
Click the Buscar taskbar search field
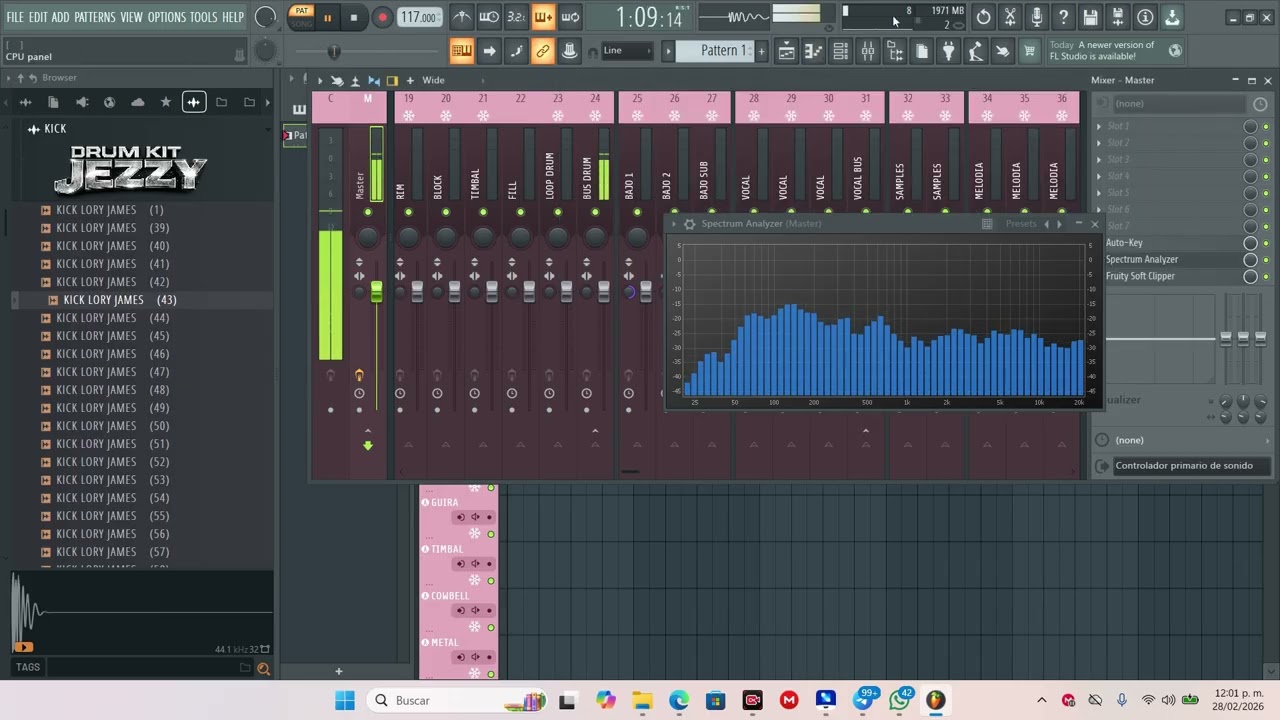point(457,701)
